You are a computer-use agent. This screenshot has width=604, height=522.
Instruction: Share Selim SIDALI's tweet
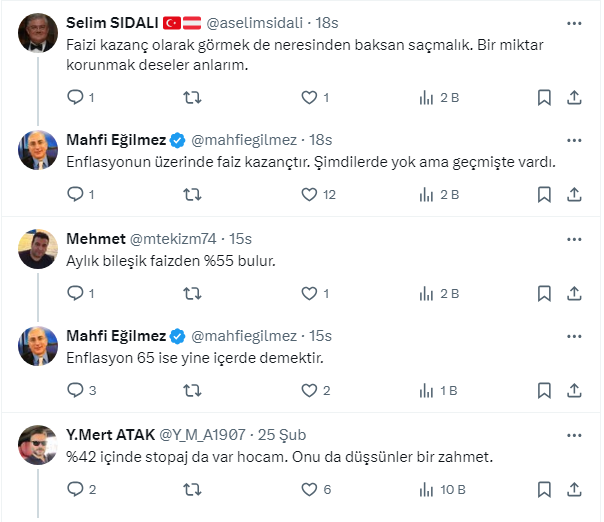point(575,98)
